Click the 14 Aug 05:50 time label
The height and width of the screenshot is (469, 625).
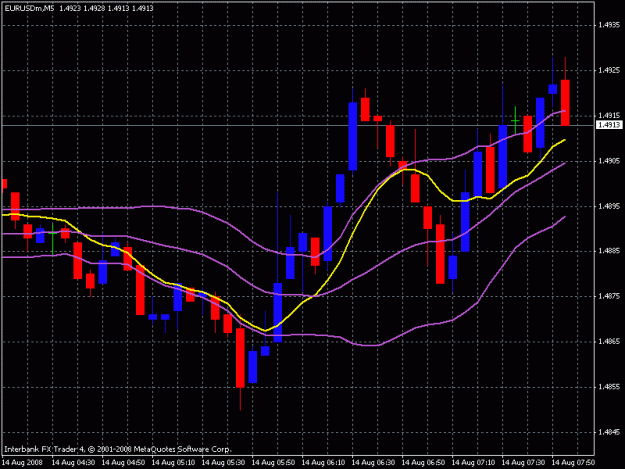(273, 463)
